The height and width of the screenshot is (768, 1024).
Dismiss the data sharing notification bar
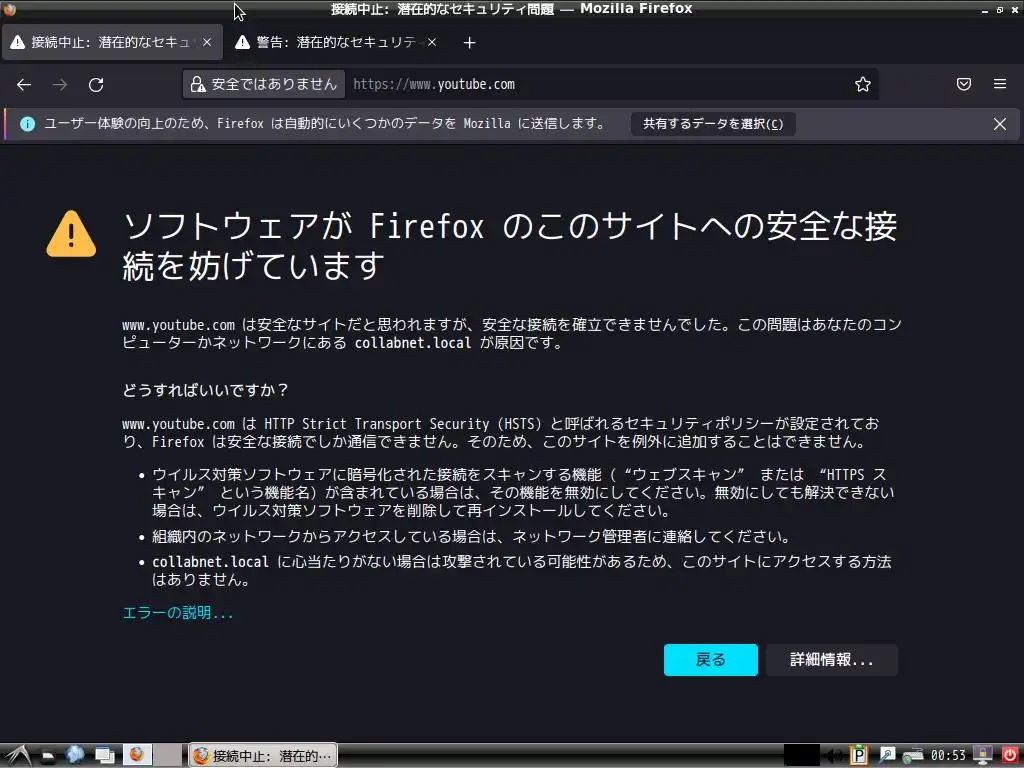click(x=1000, y=124)
